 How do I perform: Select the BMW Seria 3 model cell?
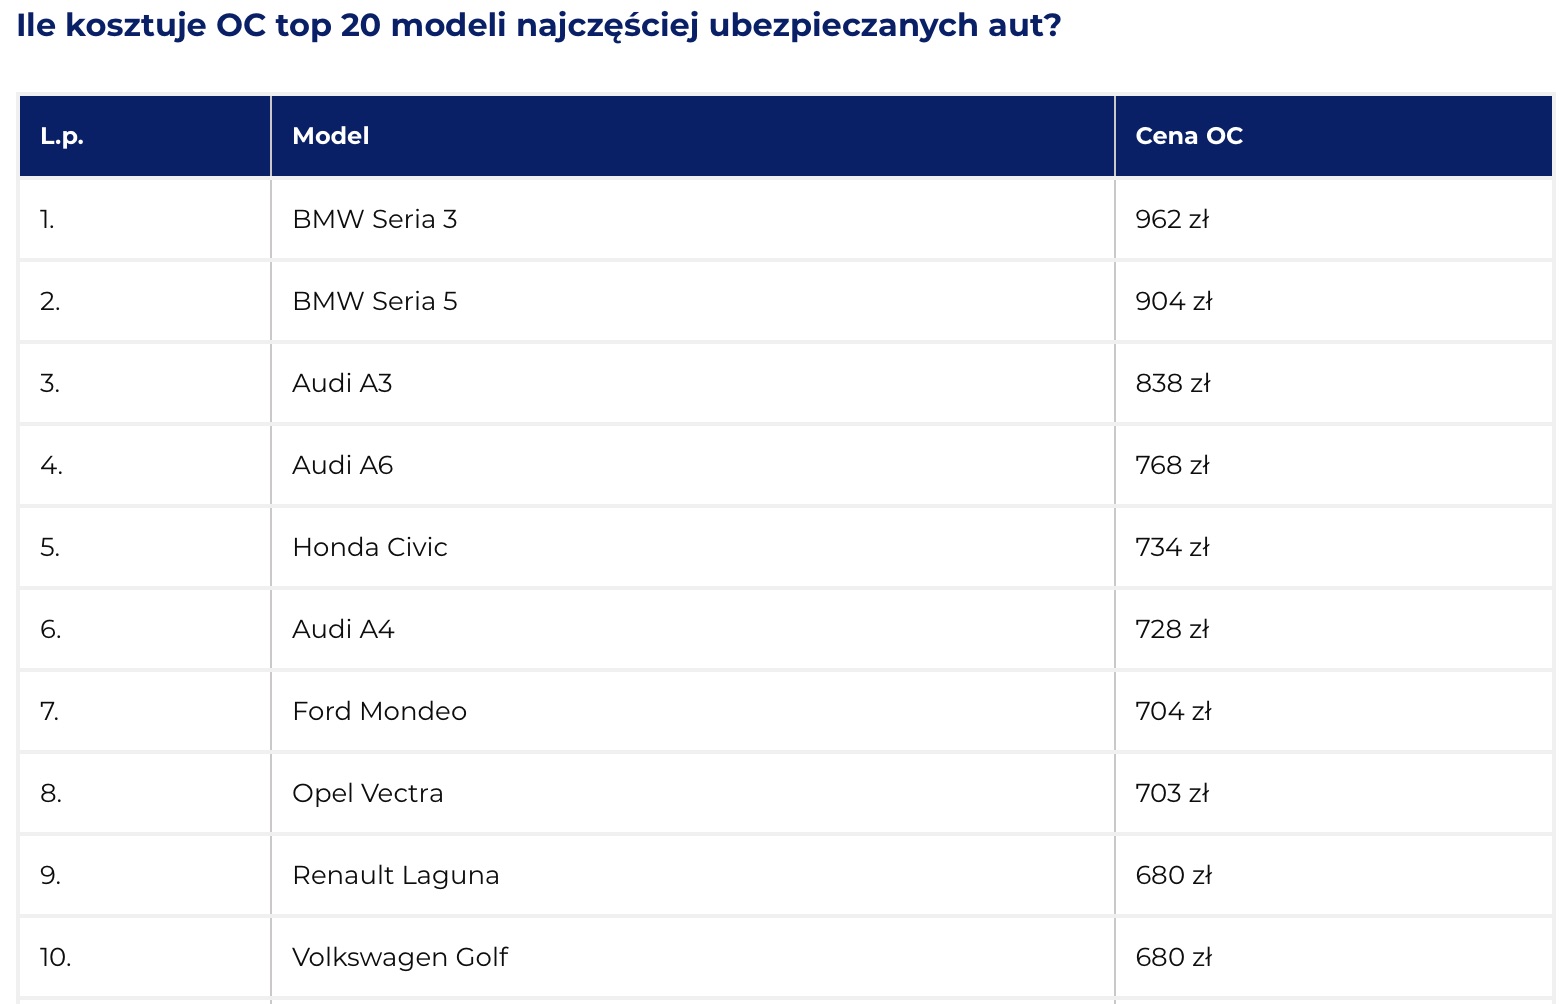point(692,219)
